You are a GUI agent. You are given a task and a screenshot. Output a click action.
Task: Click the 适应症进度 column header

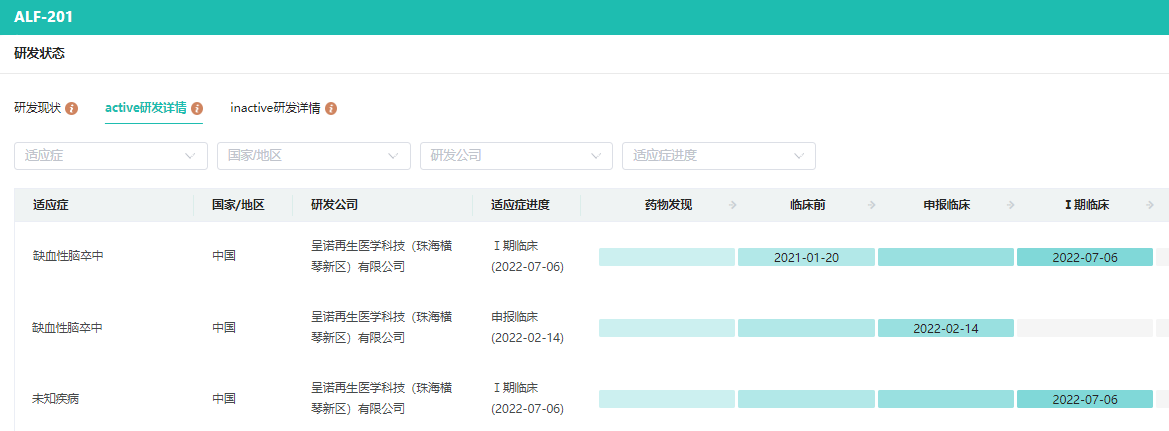[x=521, y=205]
